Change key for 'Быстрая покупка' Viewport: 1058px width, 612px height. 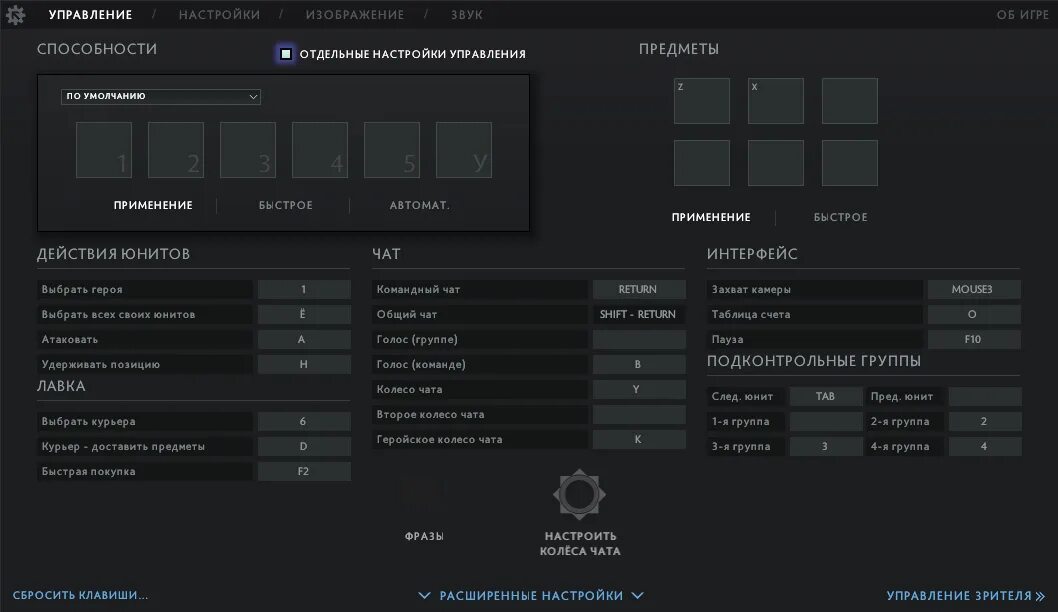[304, 472]
